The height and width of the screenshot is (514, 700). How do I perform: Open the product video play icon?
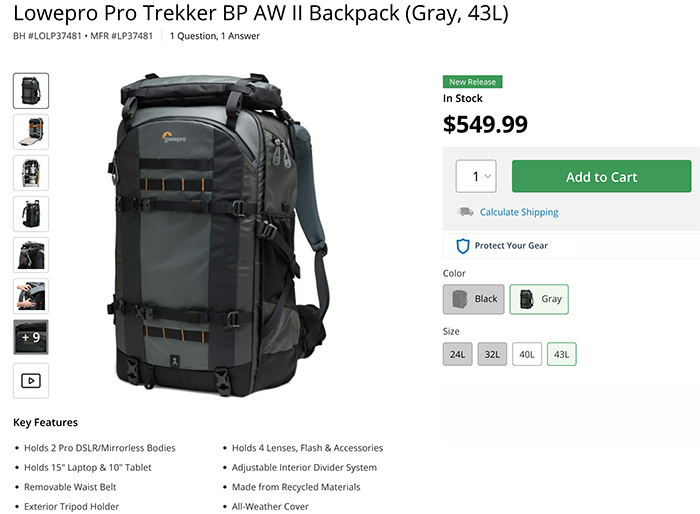click(x=31, y=381)
